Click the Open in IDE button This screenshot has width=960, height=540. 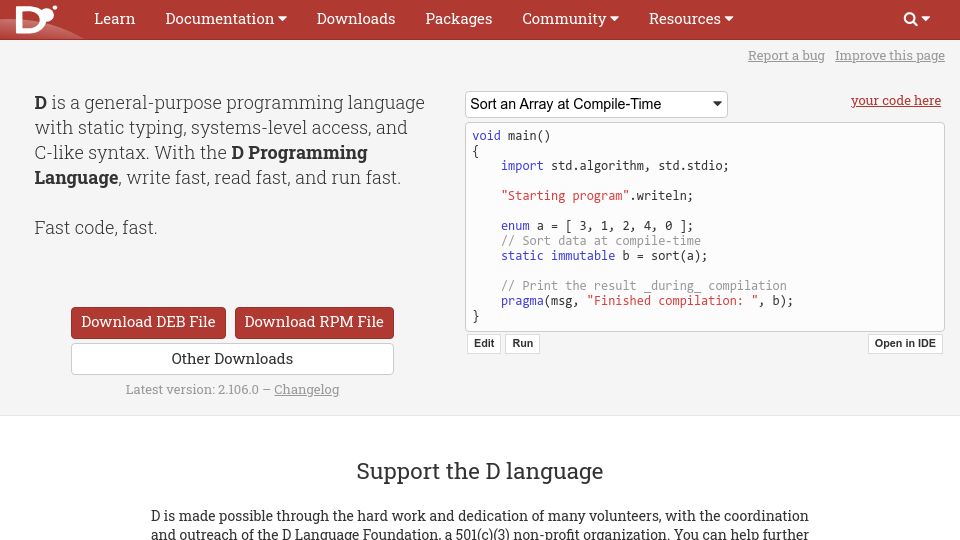pos(905,343)
